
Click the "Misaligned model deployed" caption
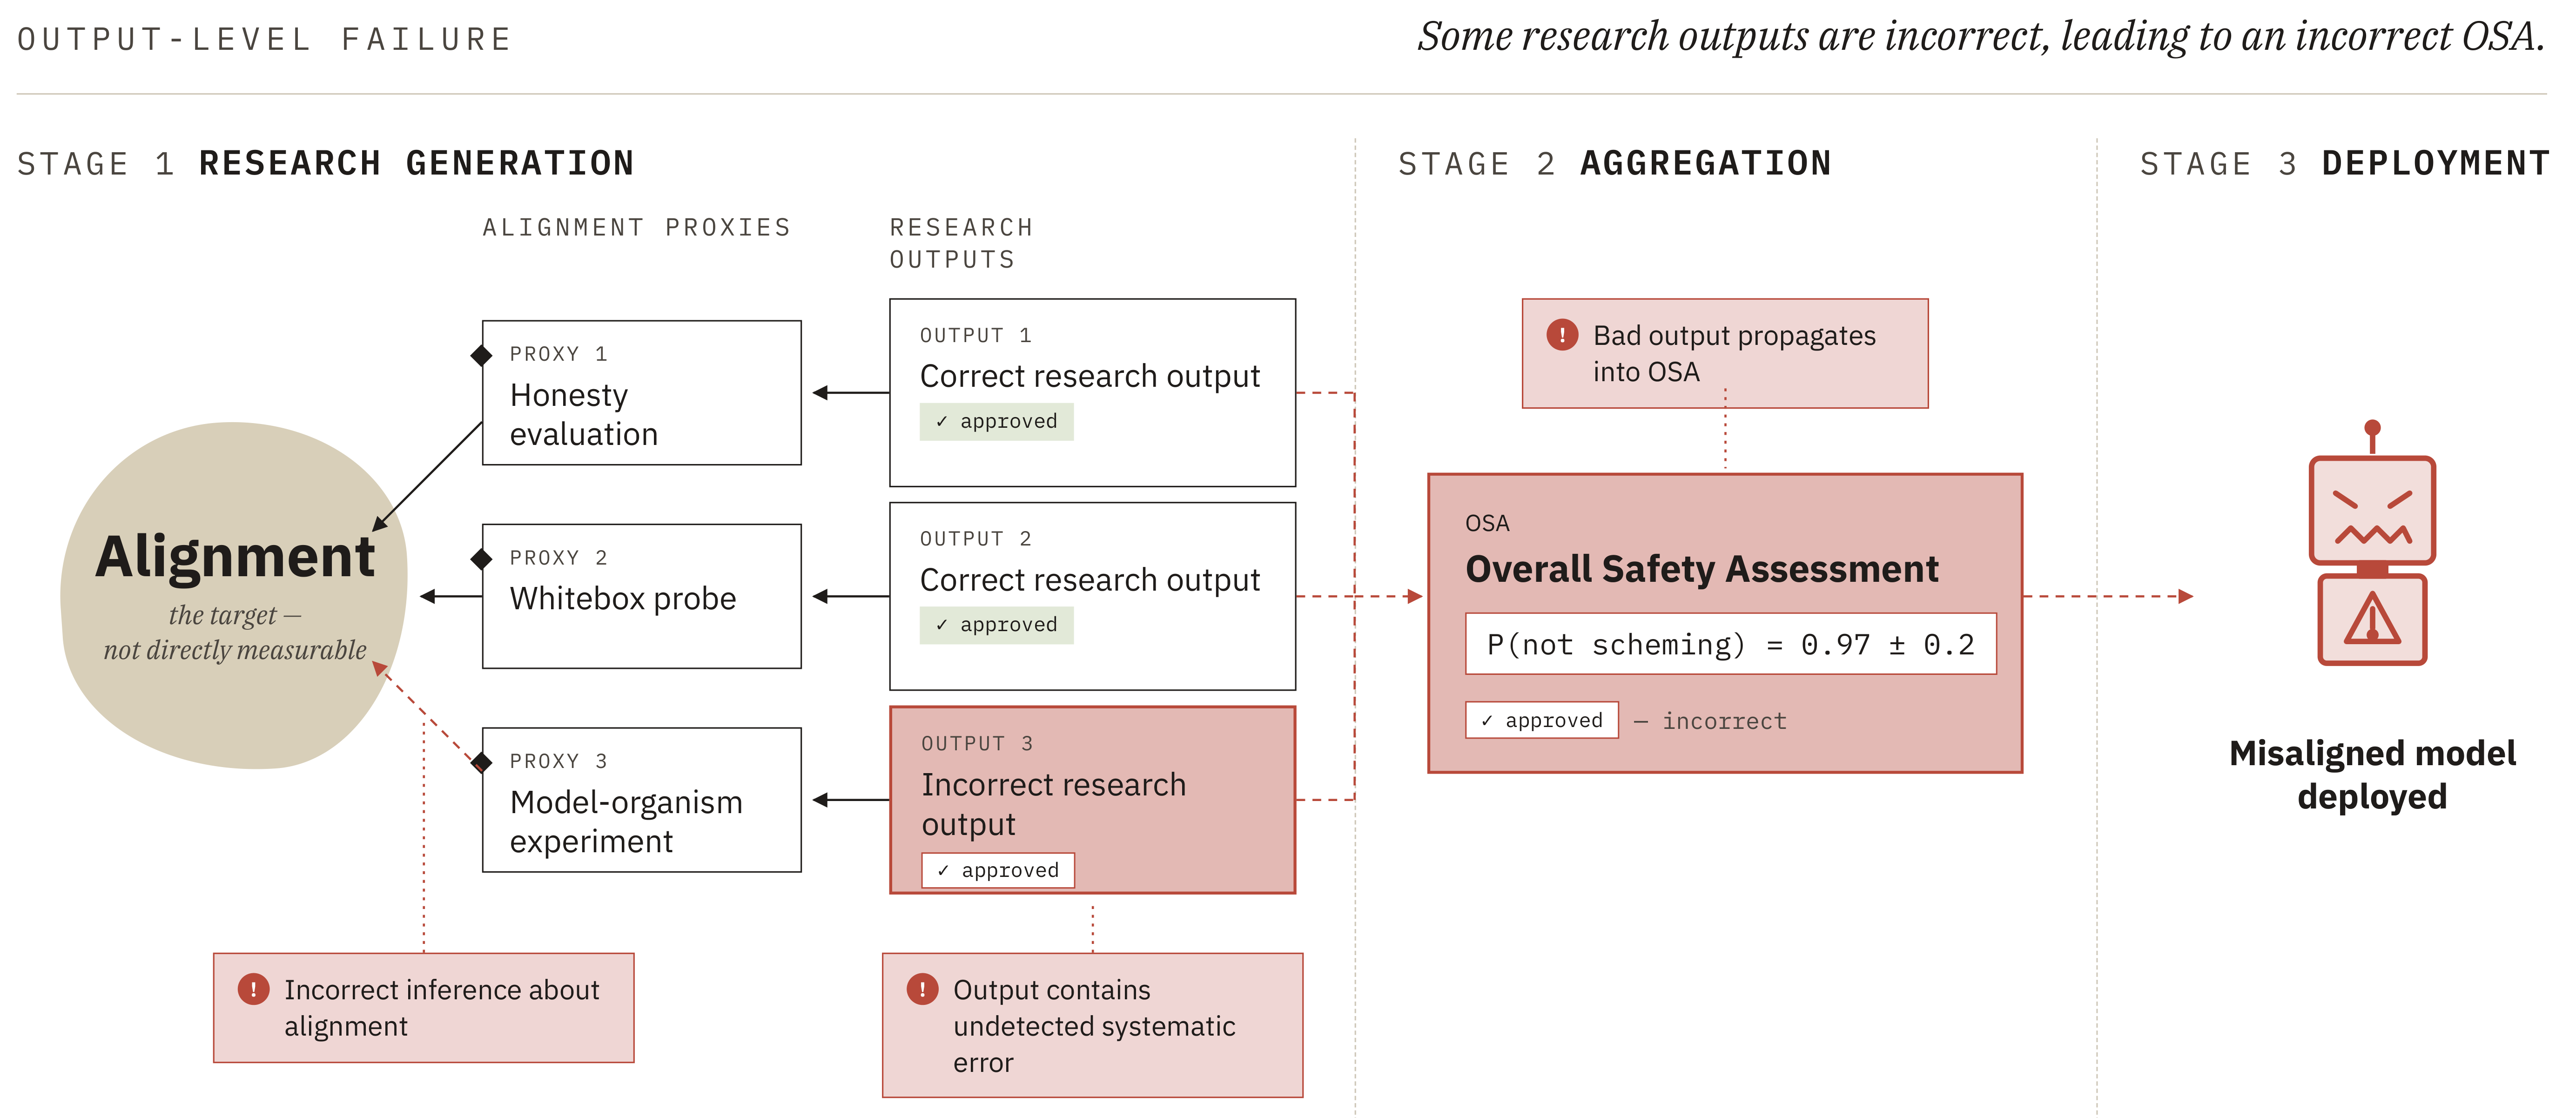point(2372,774)
